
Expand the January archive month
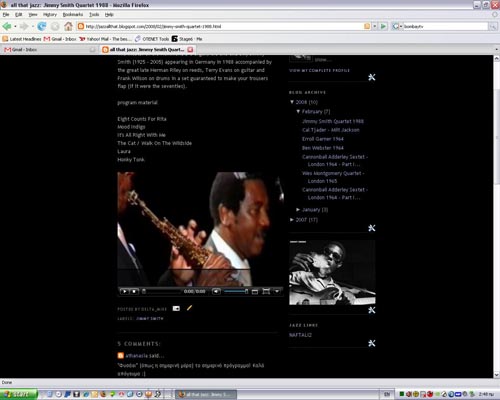[298, 210]
